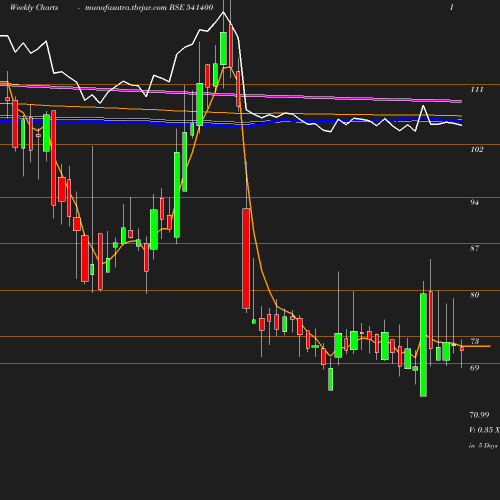The height and width of the screenshot is (500, 500).
Task: Click the last price value 70.99
Action: (x=479, y=415)
